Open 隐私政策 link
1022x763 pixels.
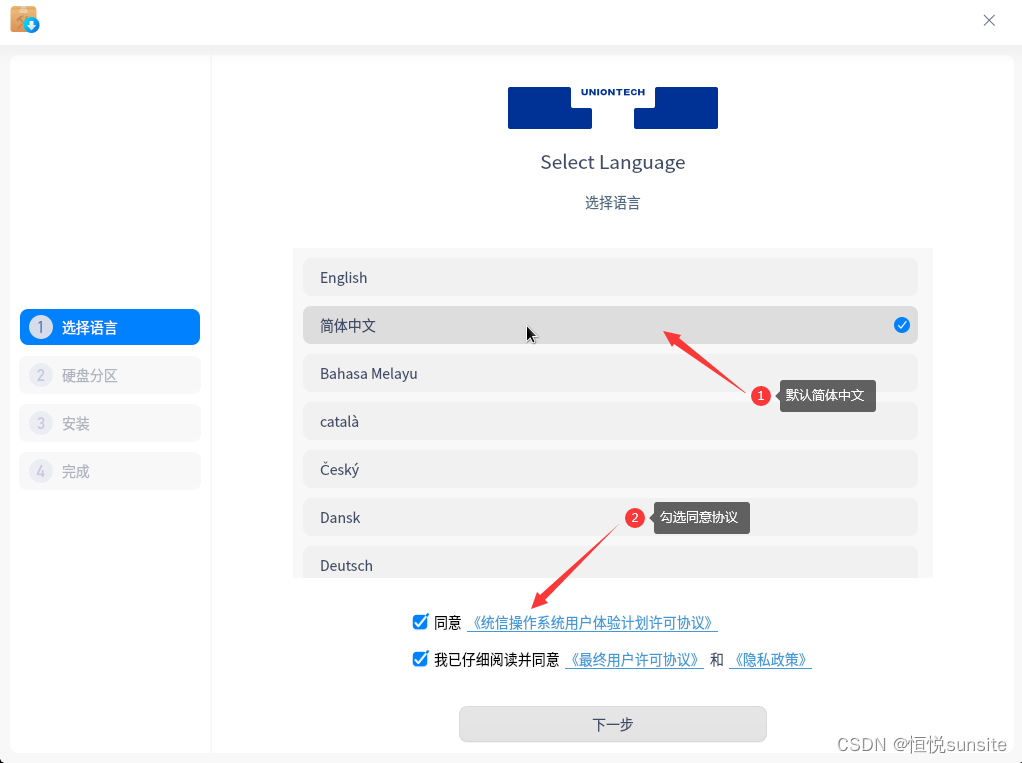(770, 660)
